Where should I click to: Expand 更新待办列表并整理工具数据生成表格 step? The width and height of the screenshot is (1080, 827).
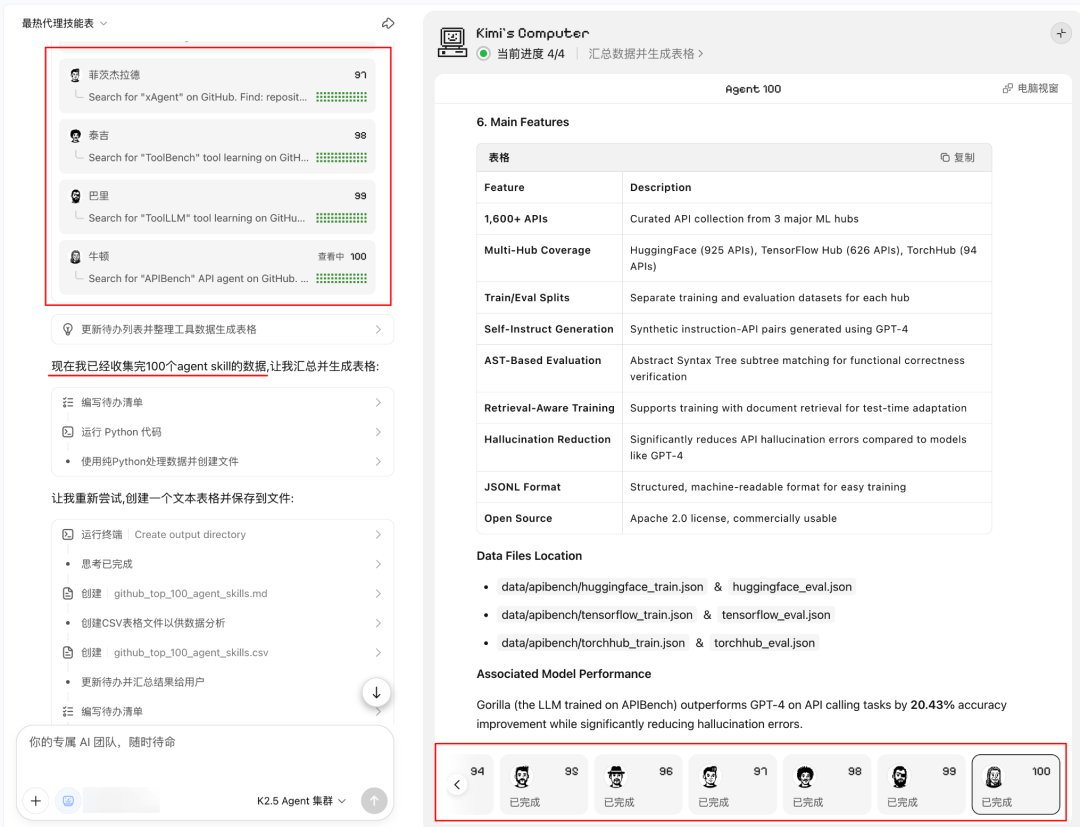(x=222, y=329)
